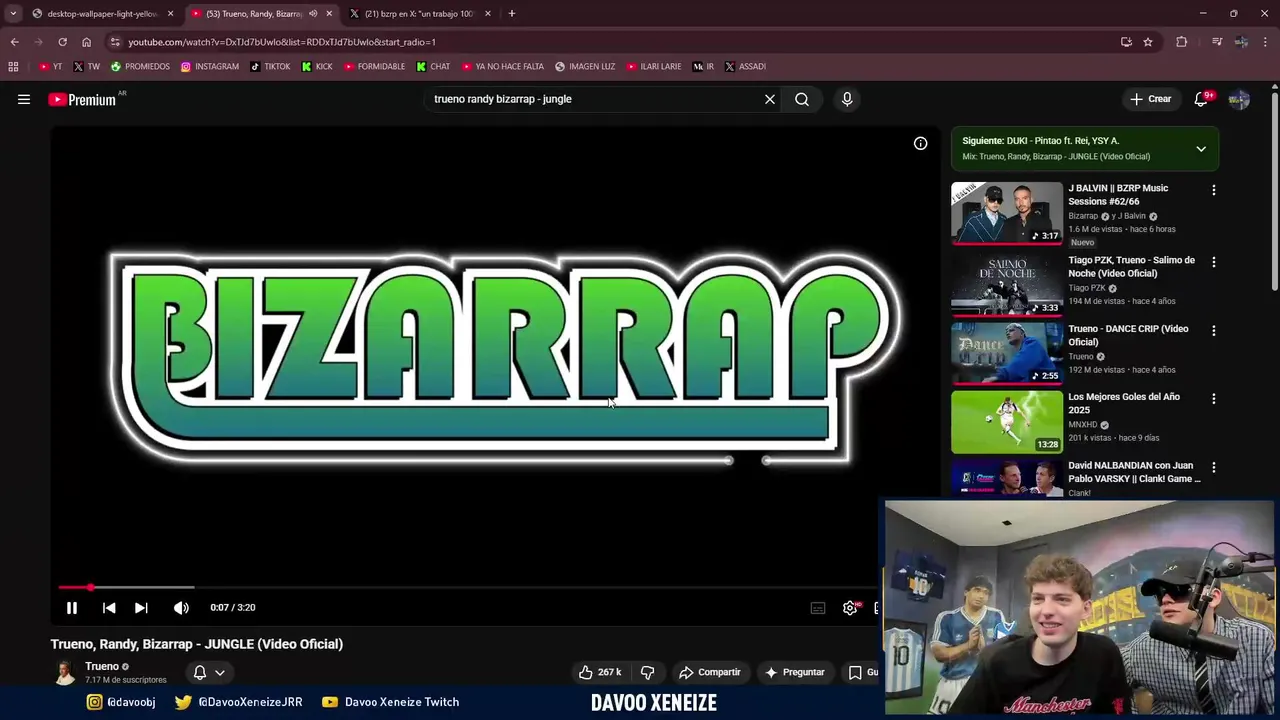Install app icon in the address bar
The image size is (1280, 720).
1126,42
